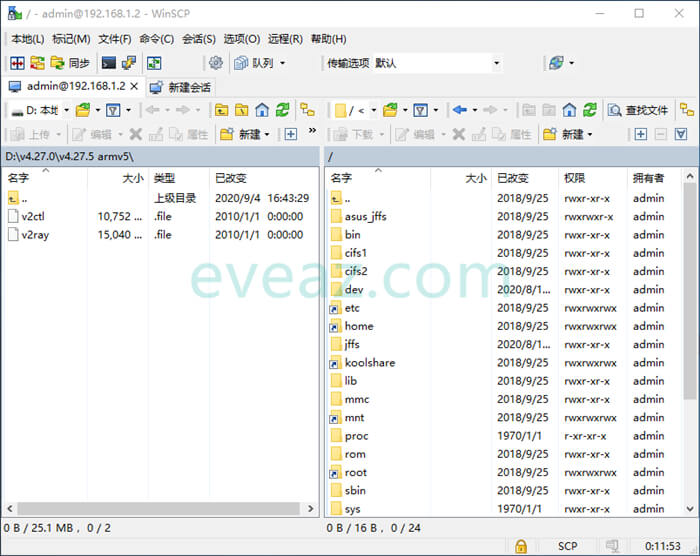Open session in PuTTY icon
The width and height of the screenshot is (700, 556).
click(x=129, y=63)
